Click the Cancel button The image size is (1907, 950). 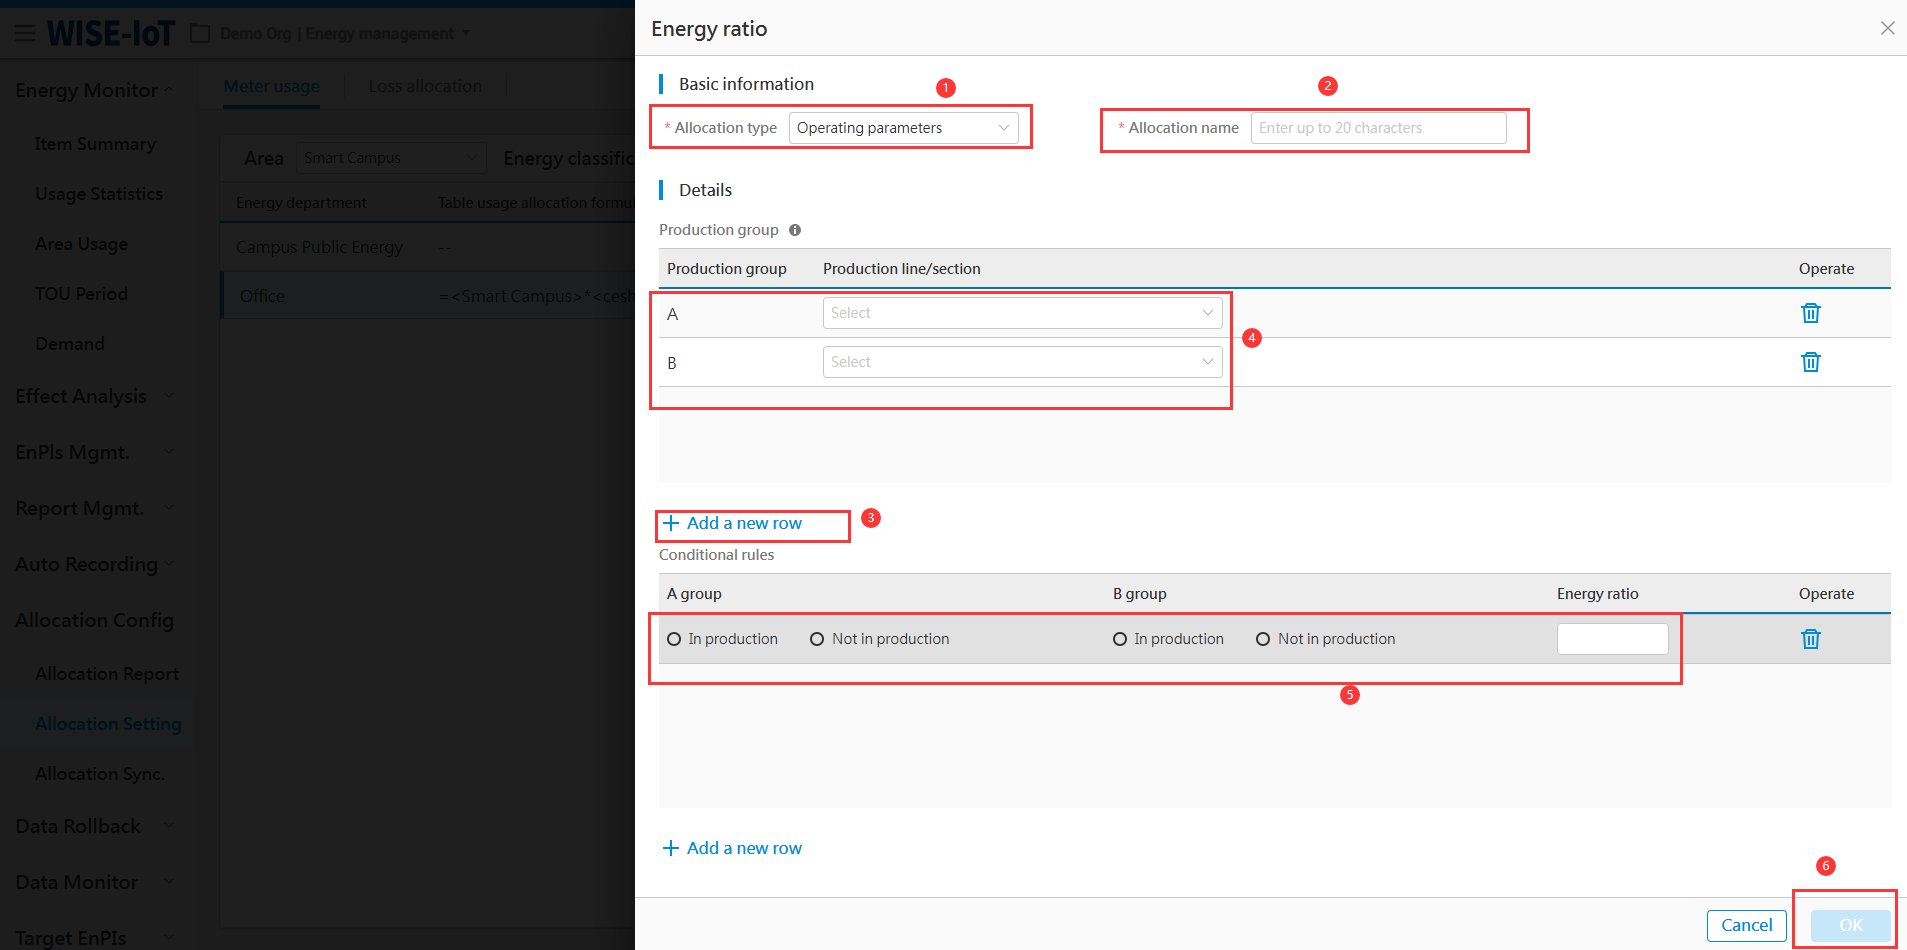pos(1746,925)
